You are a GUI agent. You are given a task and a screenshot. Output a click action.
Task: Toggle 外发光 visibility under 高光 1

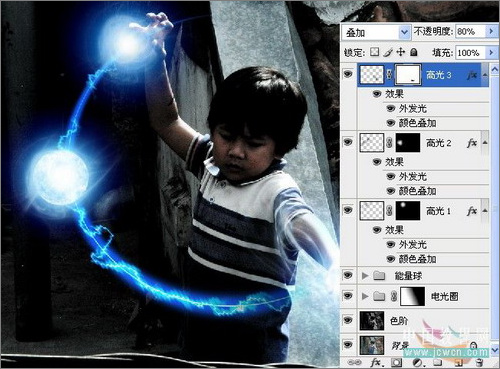coord(391,245)
